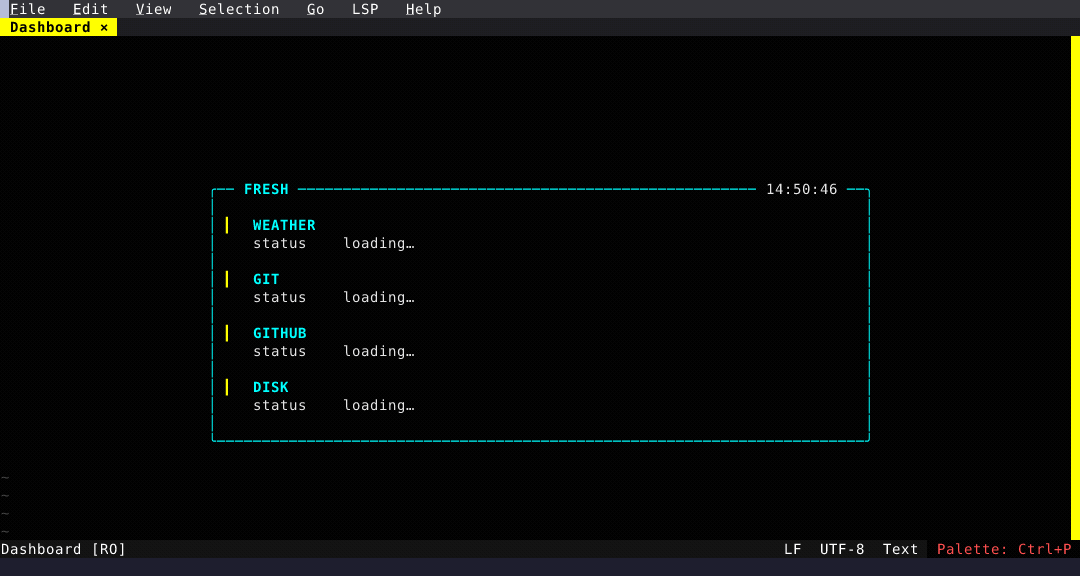Open the View menu
This screenshot has height=576, width=1080.
point(153,9)
